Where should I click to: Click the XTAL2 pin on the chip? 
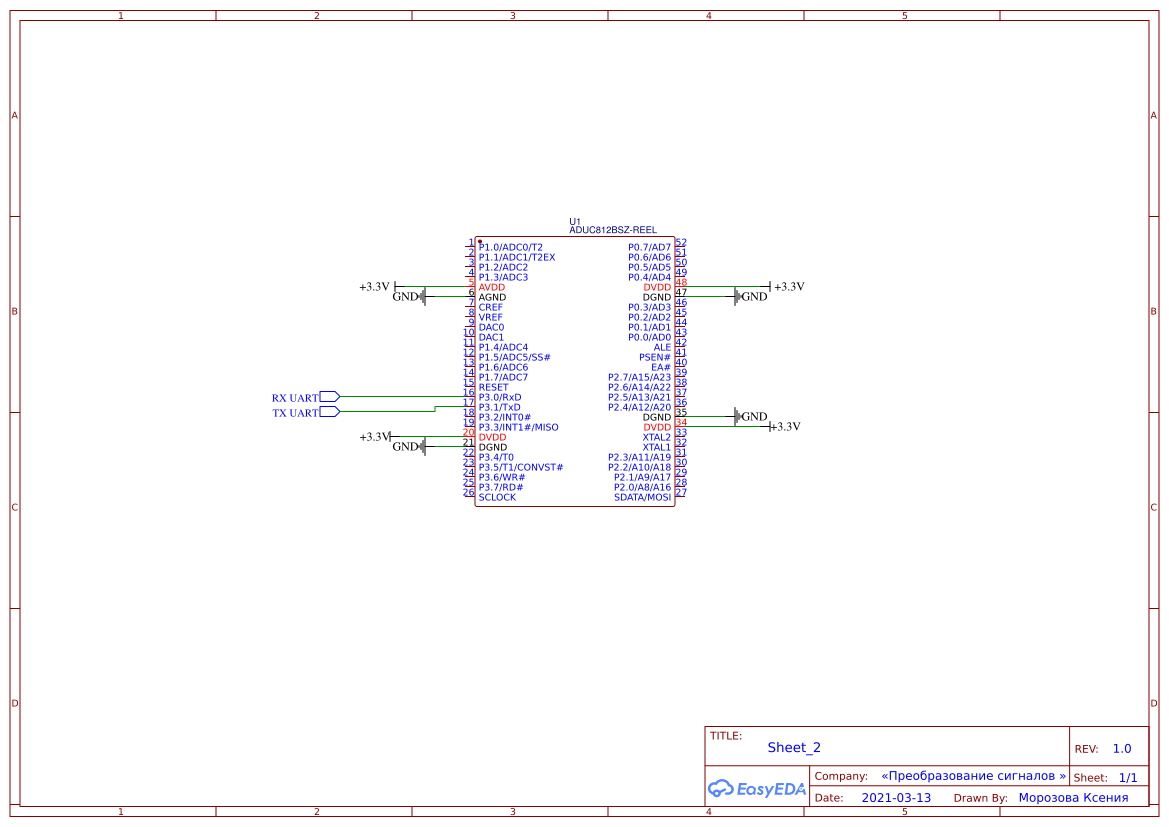tap(651, 437)
